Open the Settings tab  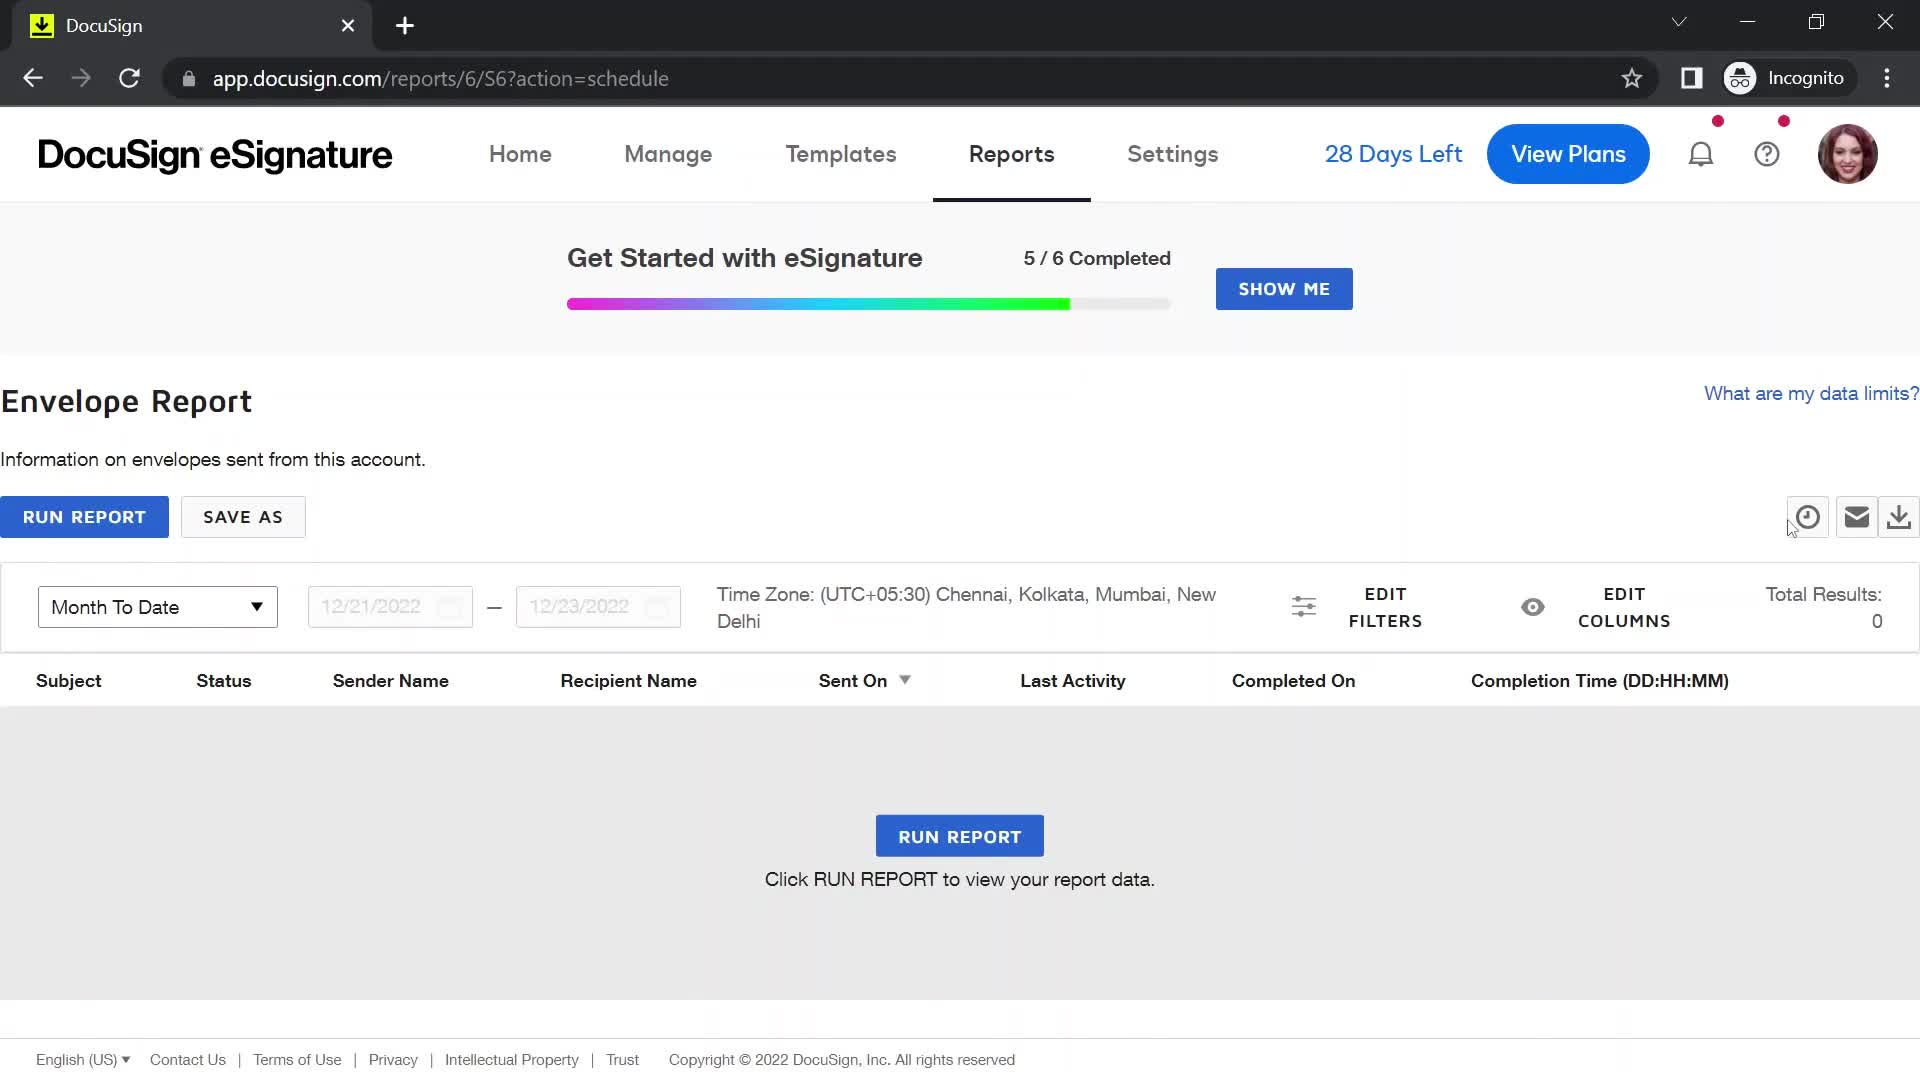click(x=1173, y=154)
